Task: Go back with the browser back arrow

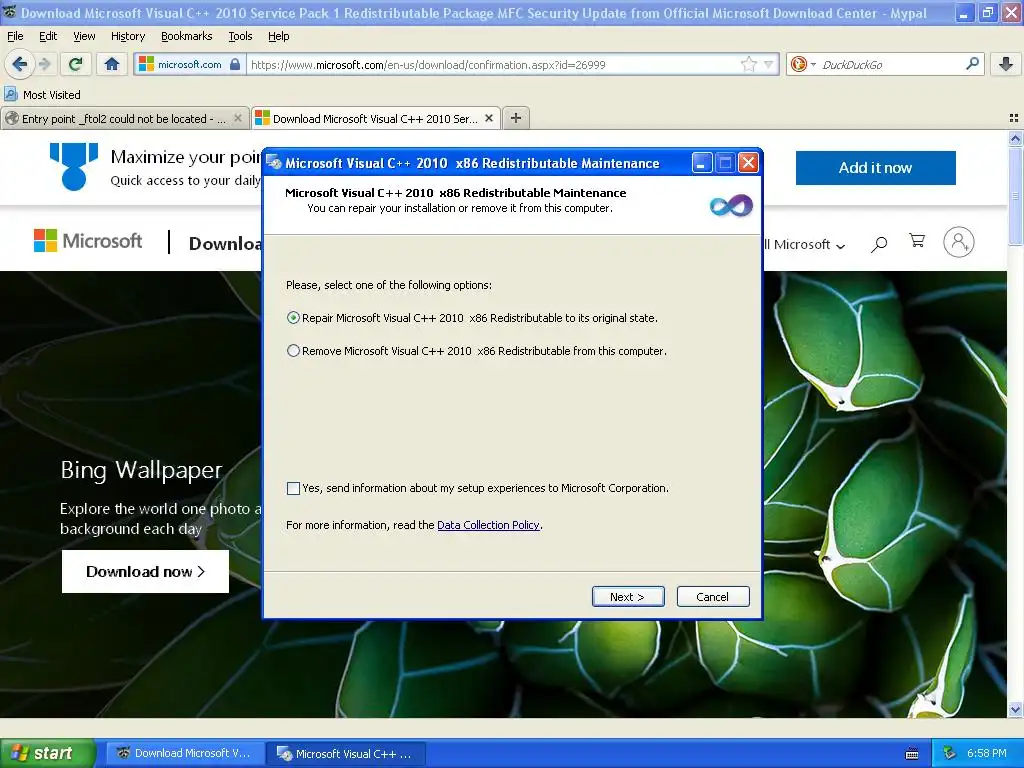Action: click(x=20, y=64)
